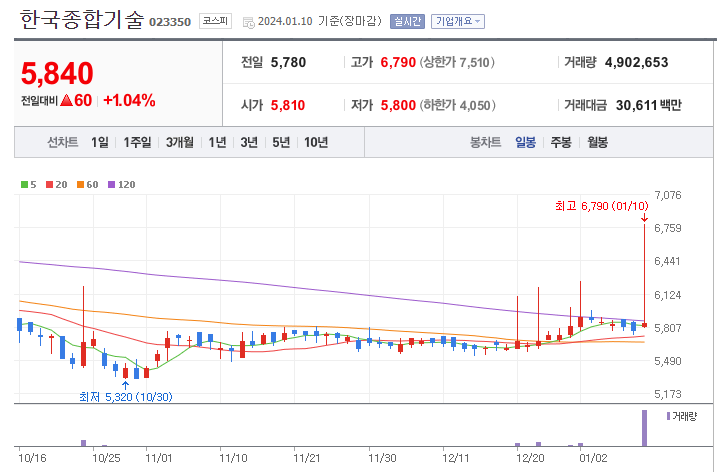This screenshot has width=717, height=472.
Task: Click the 상한가 7,510 text
Action: tap(457, 62)
